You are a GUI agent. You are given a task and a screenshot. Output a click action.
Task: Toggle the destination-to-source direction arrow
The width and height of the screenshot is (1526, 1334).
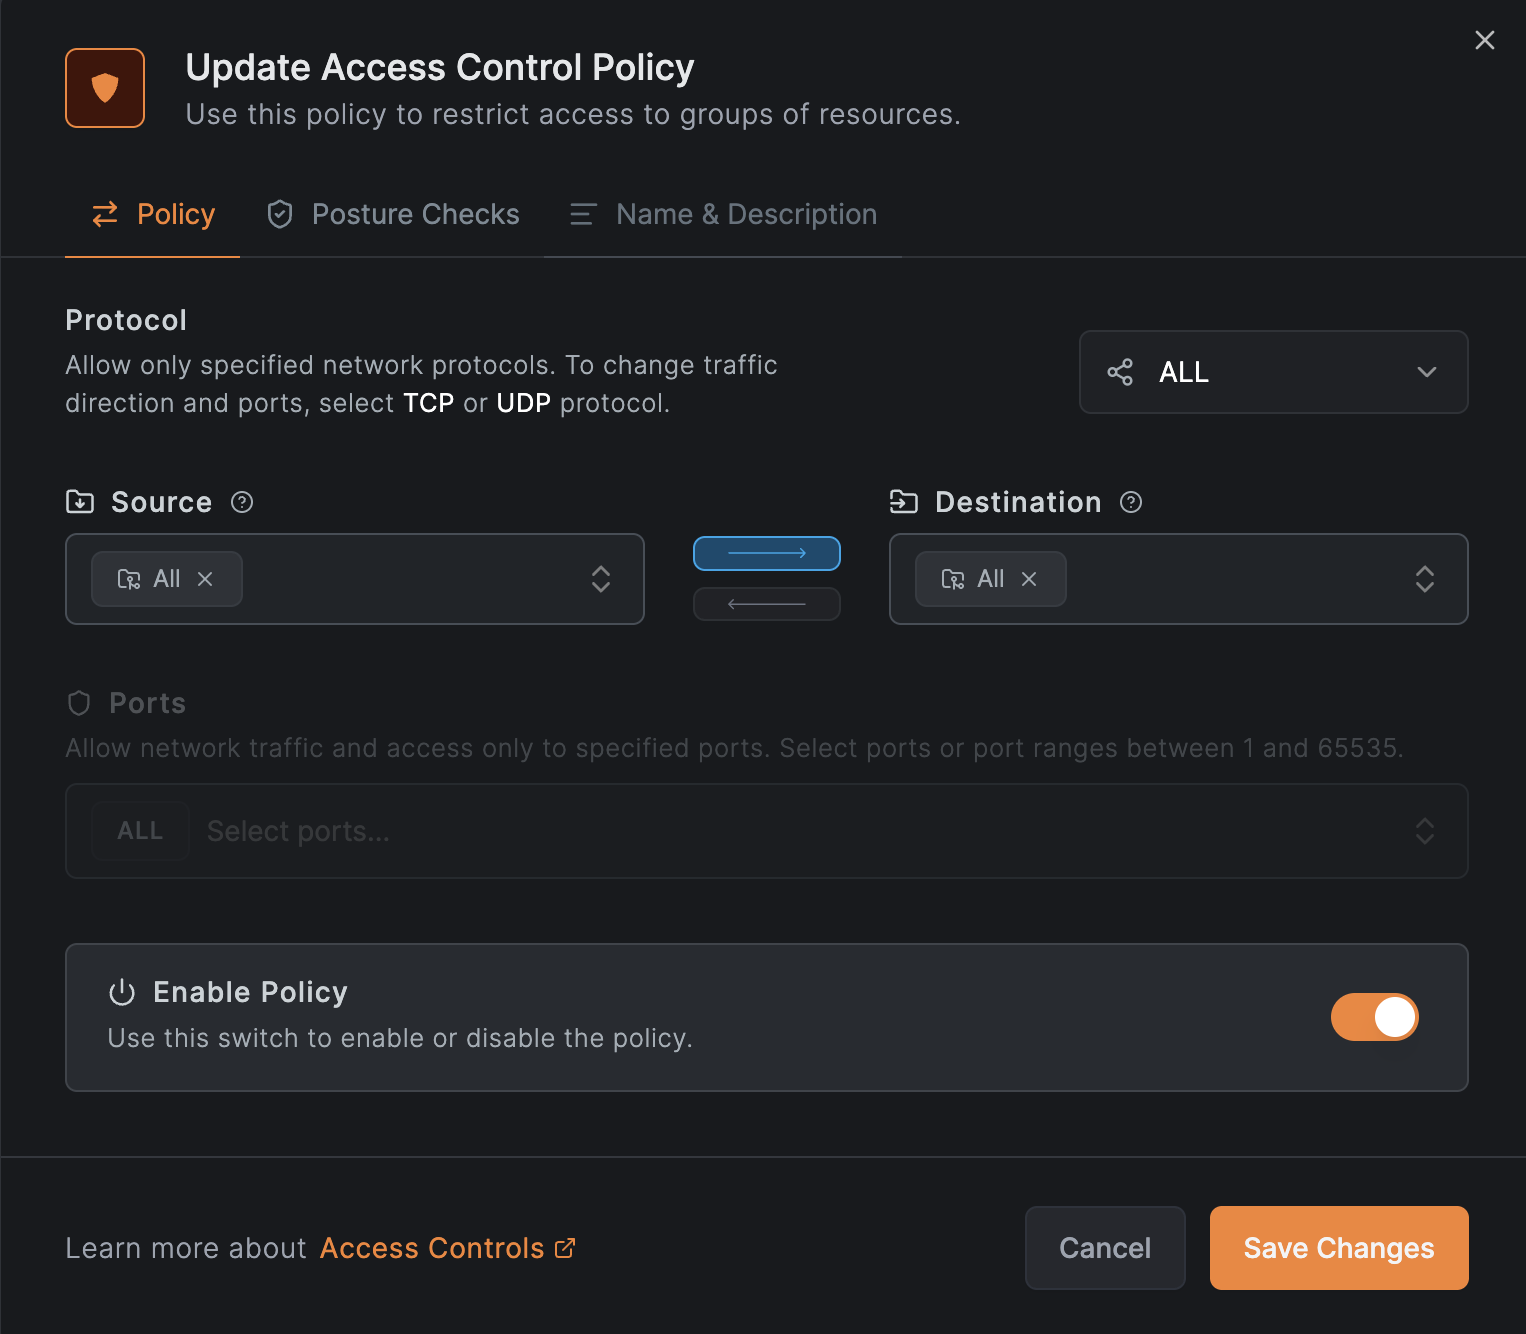pyautogui.click(x=767, y=604)
